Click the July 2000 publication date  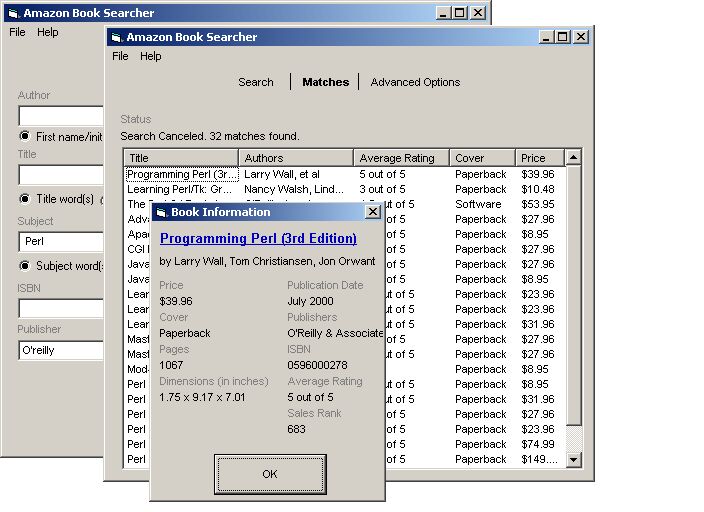310,301
